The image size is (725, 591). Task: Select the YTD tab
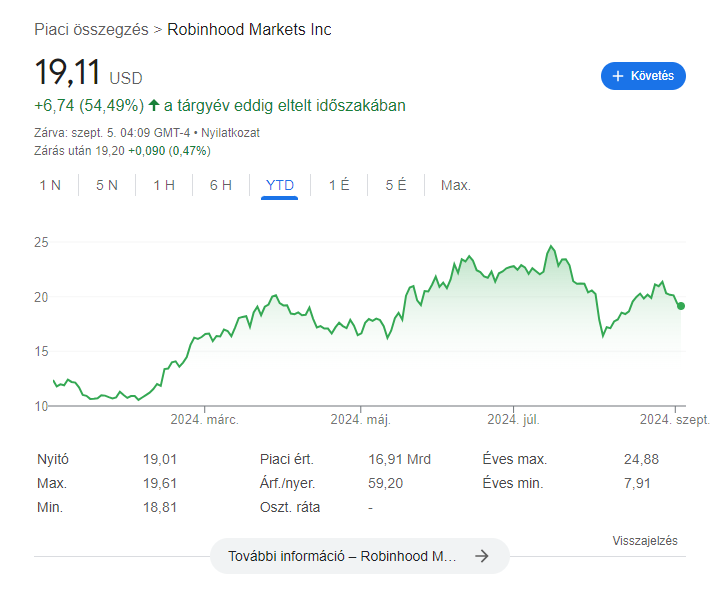280,185
